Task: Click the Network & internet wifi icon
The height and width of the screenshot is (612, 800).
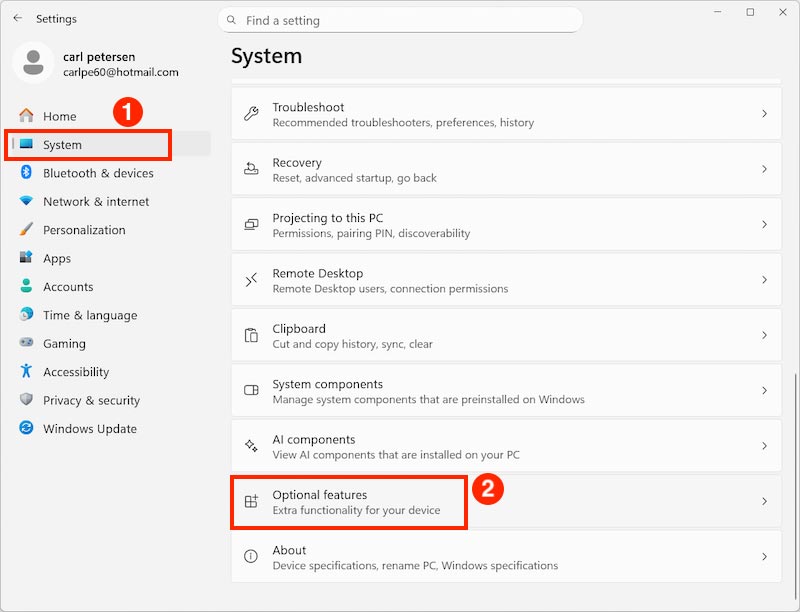Action: point(26,201)
